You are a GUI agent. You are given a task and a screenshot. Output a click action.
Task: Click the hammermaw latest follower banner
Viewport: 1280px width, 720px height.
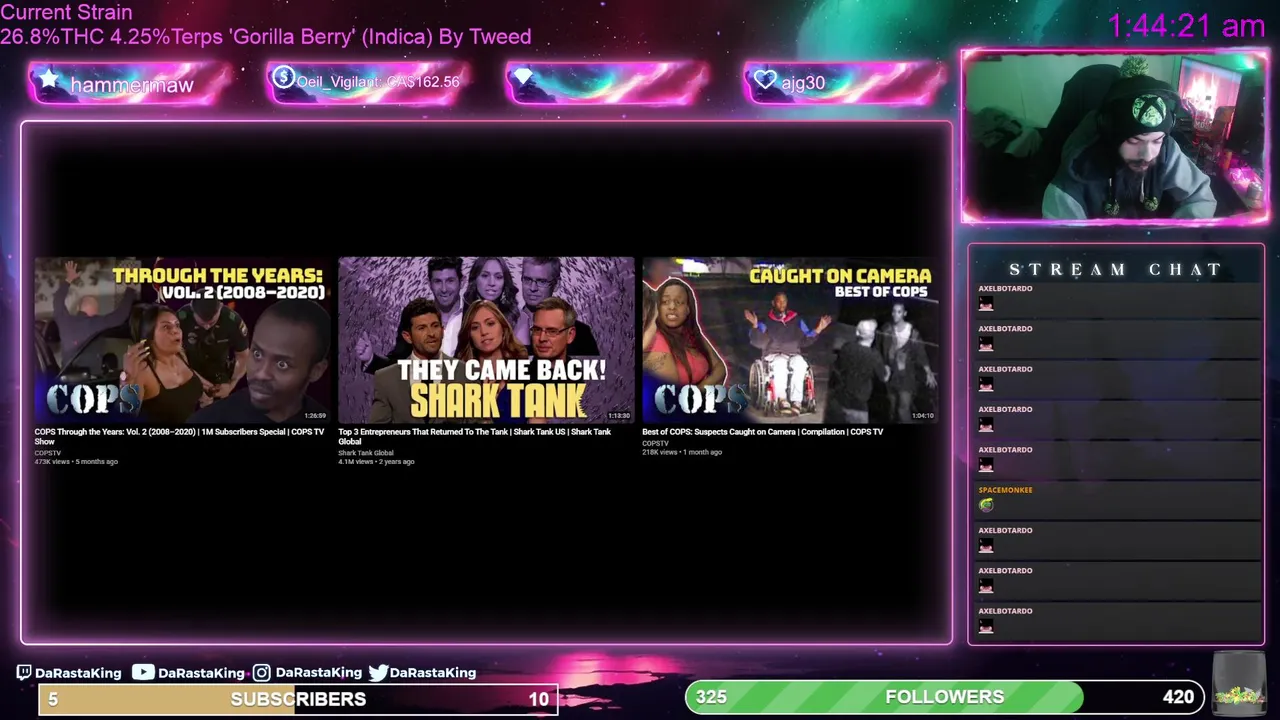tap(130, 83)
